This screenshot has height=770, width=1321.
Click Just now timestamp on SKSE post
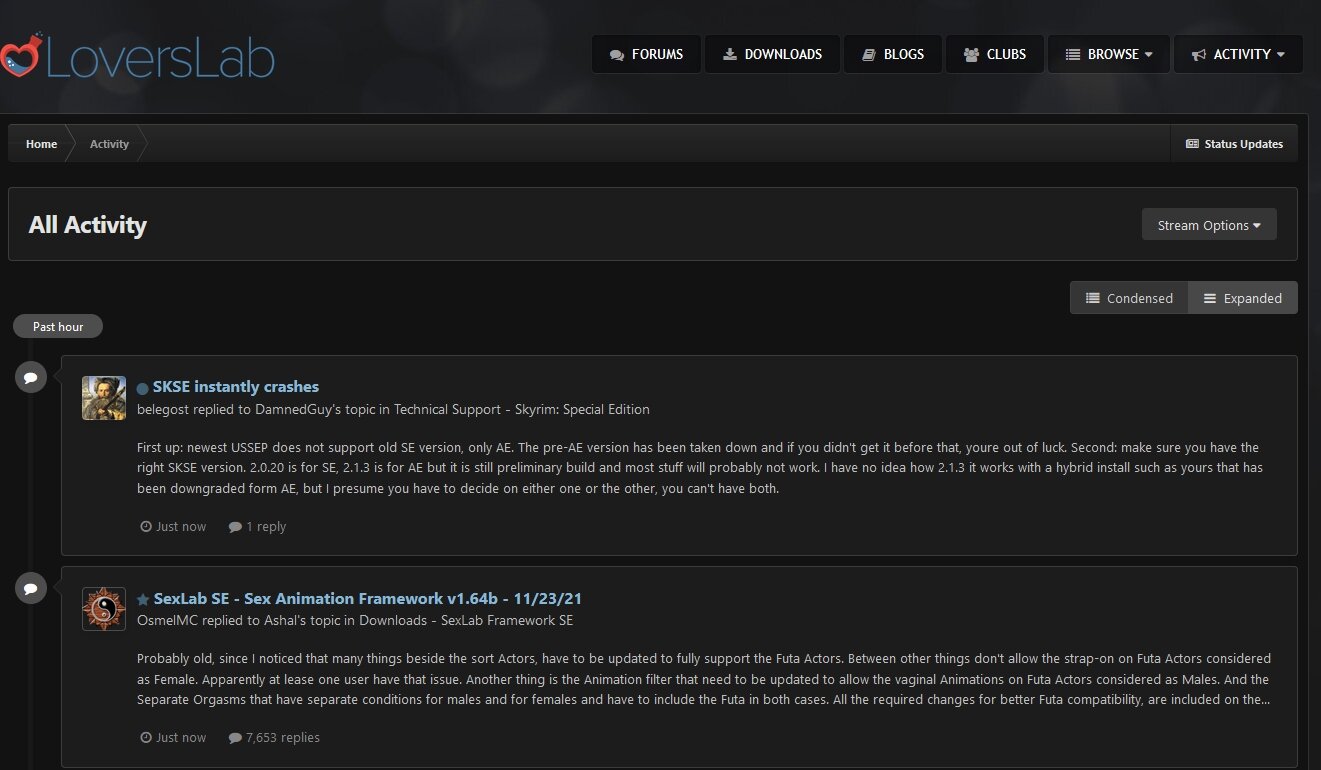(181, 526)
